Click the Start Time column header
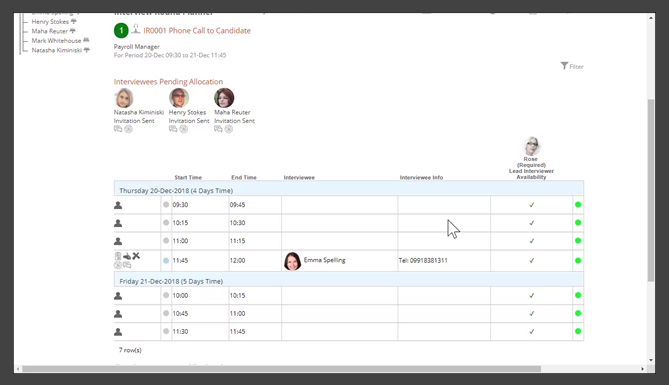The width and height of the screenshot is (669, 385). pos(188,177)
